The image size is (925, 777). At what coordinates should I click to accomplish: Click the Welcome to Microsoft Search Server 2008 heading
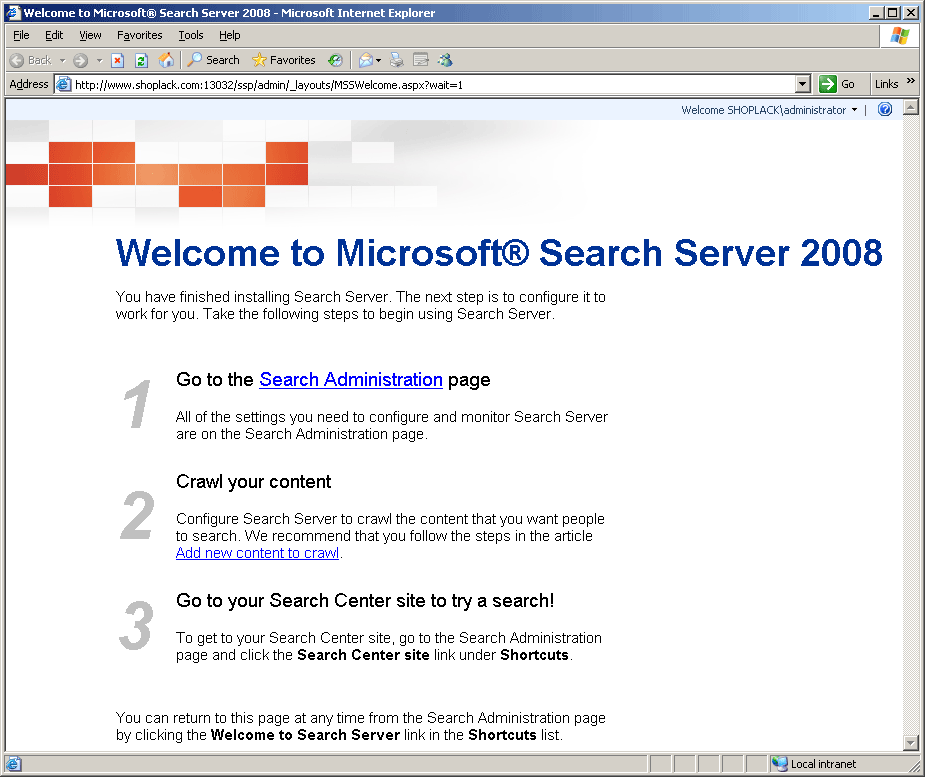tap(499, 253)
